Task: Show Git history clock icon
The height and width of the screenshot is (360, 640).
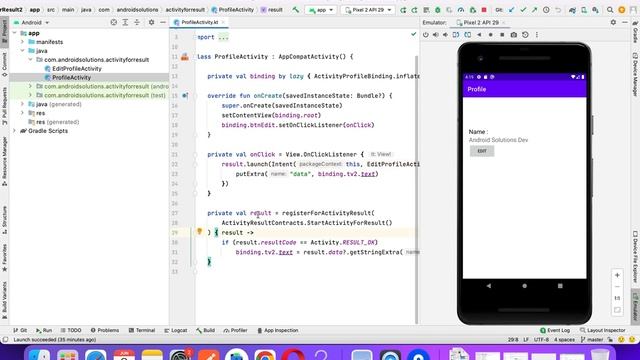Action: pyautogui.click(x=546, y=10)
